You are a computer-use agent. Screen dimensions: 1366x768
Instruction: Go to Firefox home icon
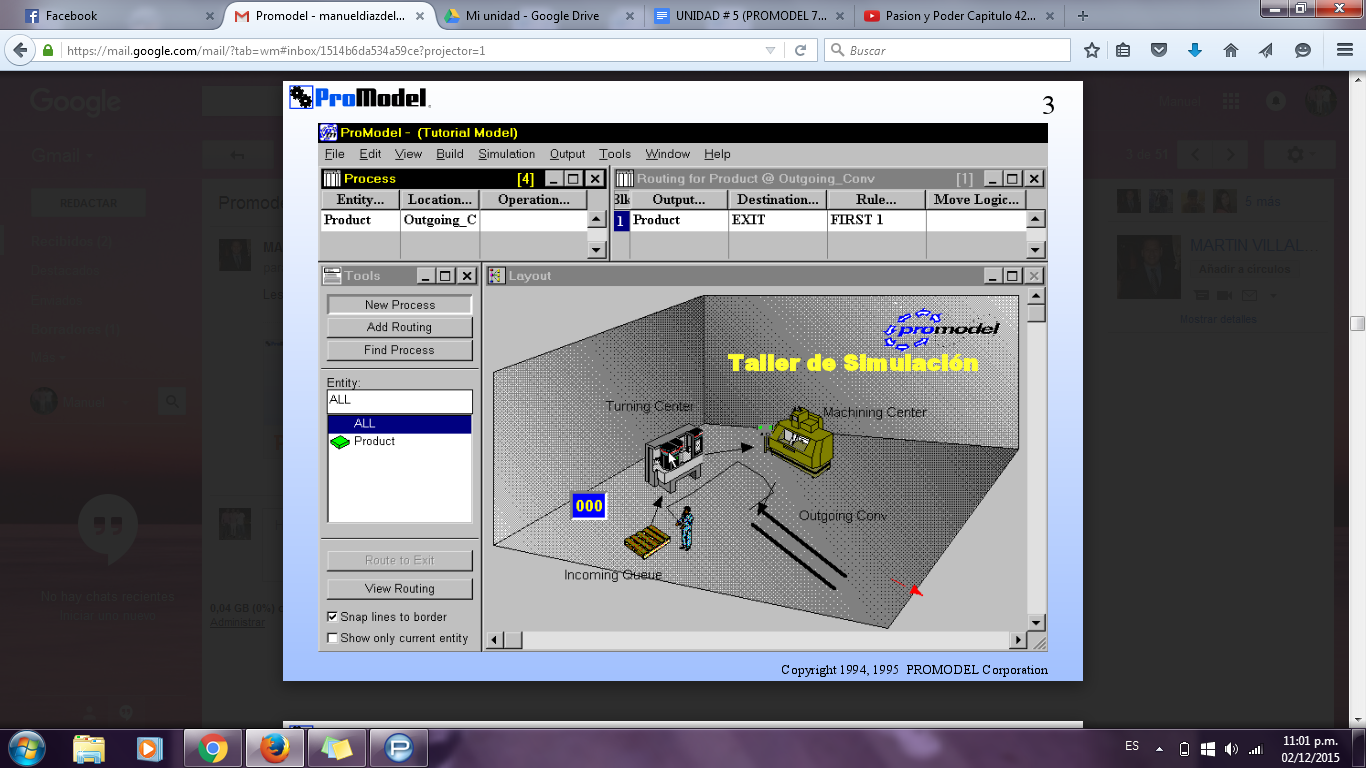click(1231, 50)
